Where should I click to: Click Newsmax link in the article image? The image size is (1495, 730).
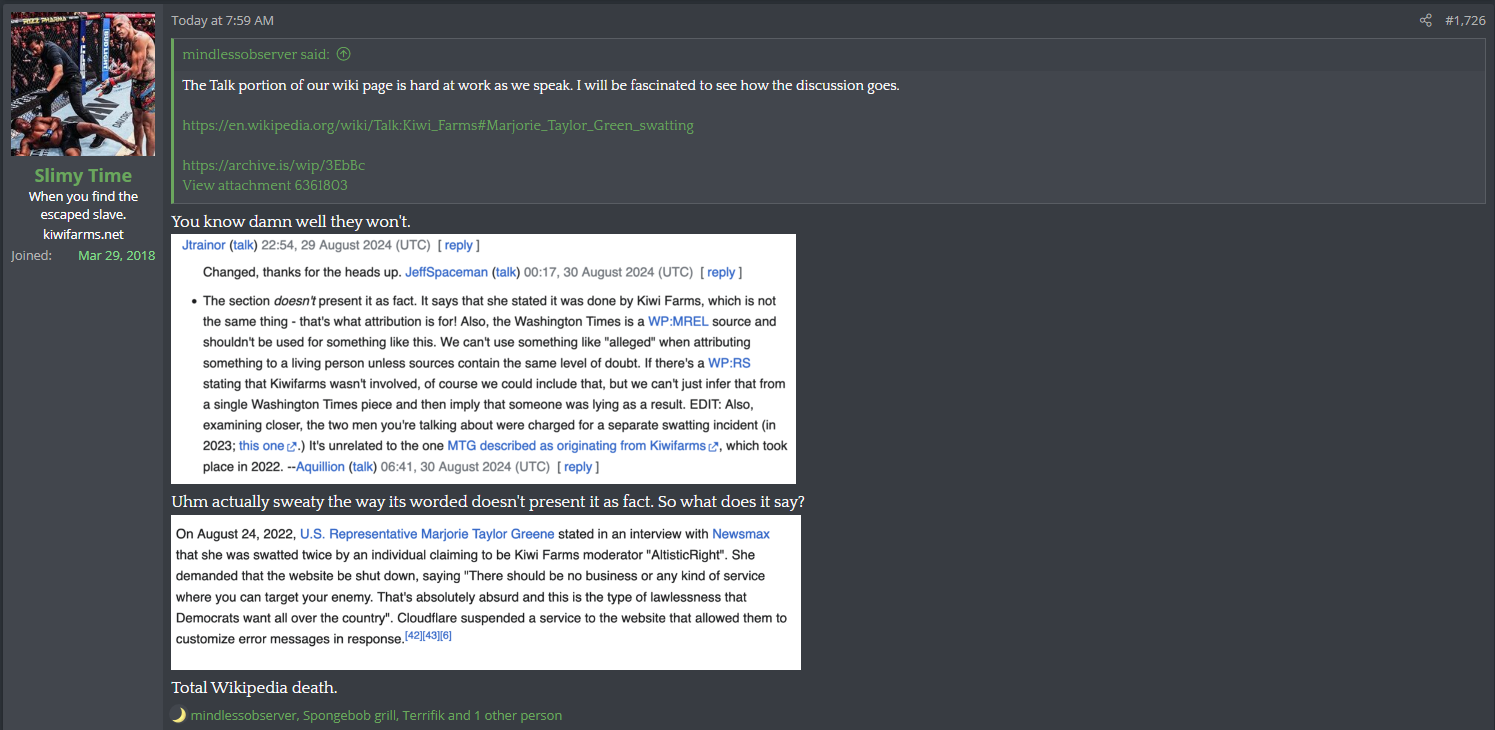(x=741, y=534)
